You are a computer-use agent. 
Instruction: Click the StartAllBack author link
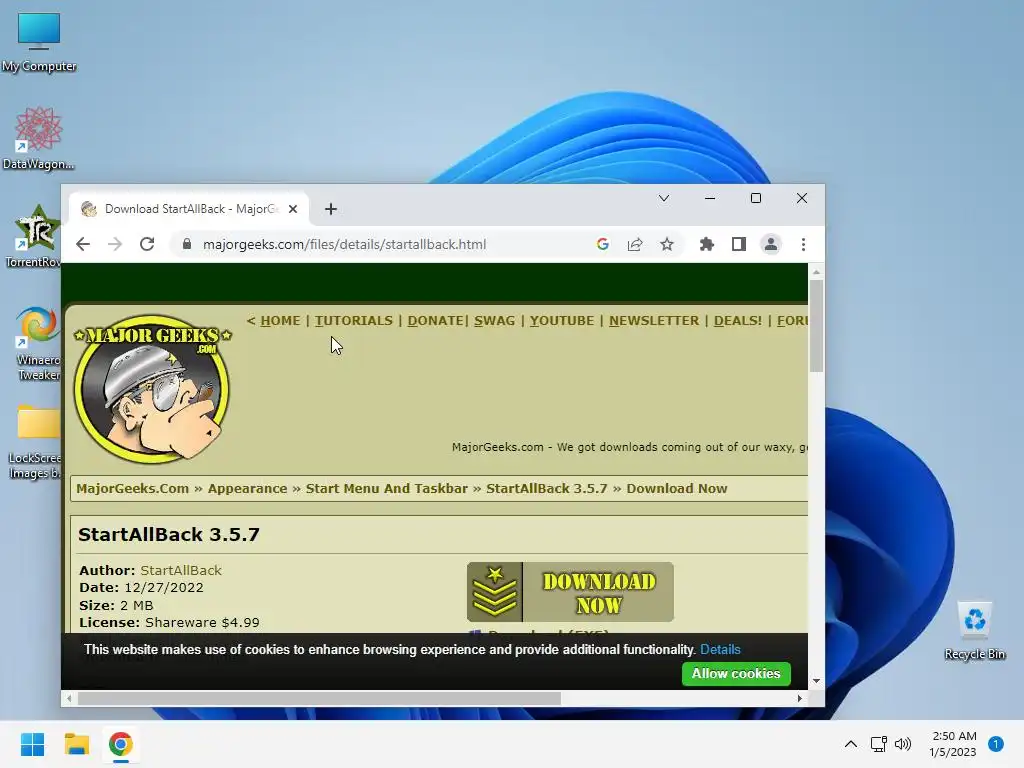click(181, 570)
